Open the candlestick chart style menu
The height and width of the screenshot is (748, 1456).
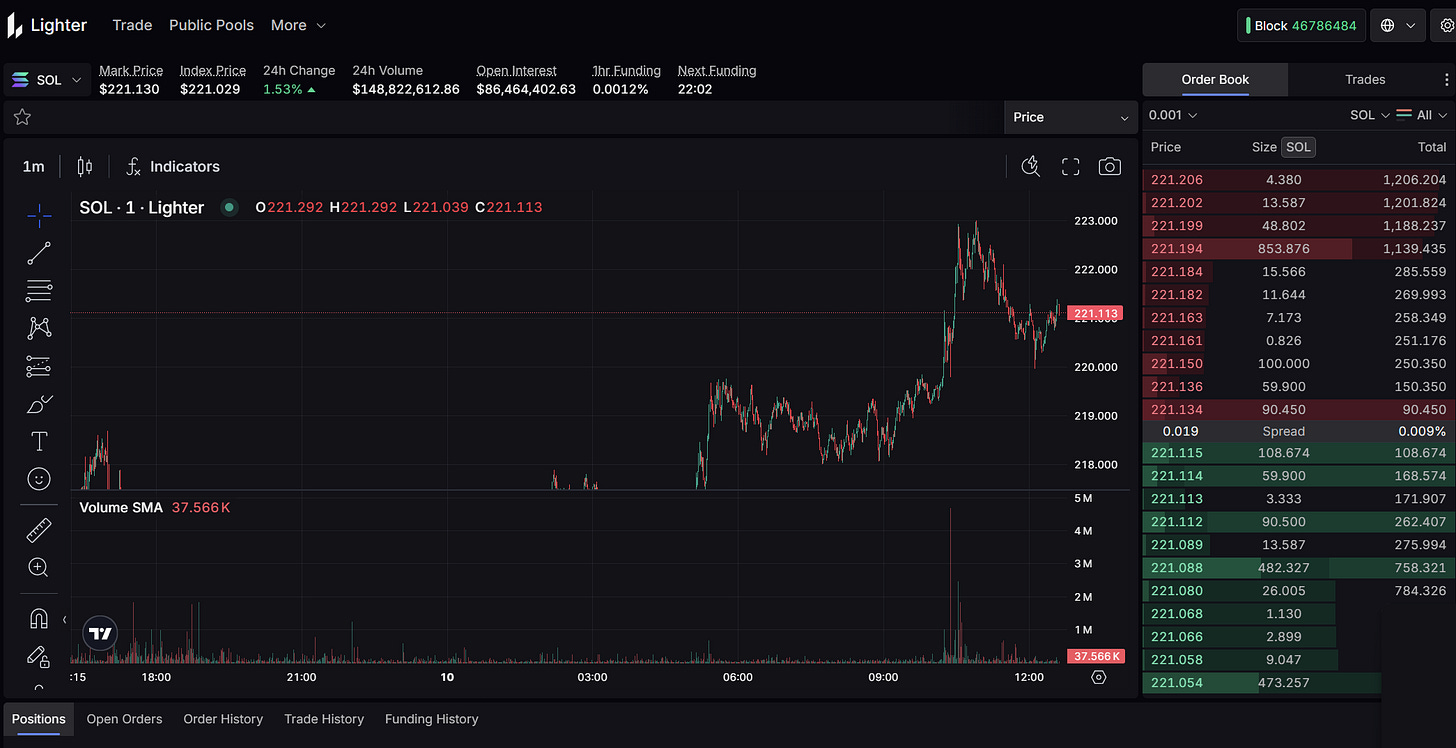coord(84,166)
